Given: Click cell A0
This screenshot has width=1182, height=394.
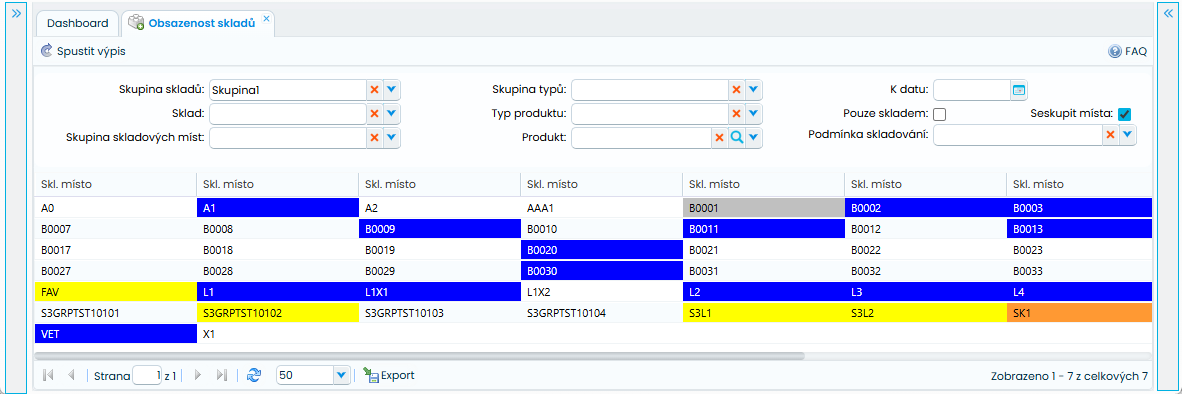Looking at the screenshot, I should click(115, 207).
